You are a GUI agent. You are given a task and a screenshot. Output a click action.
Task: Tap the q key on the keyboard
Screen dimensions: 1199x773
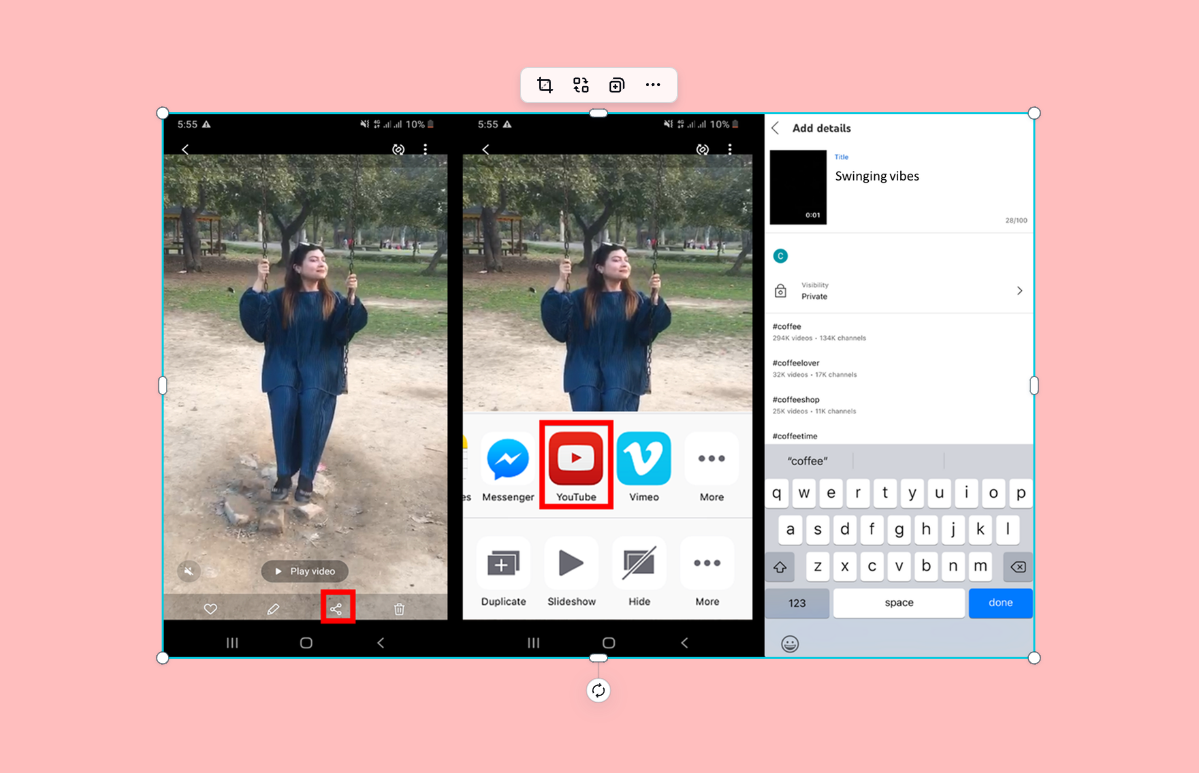click(777, 493)
